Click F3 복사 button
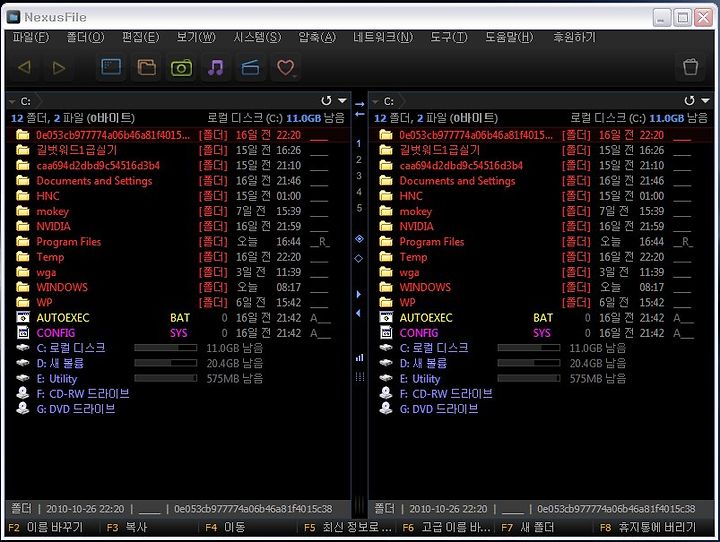The height and width of the screenshot is (542, 720). (x=127, y=527)
